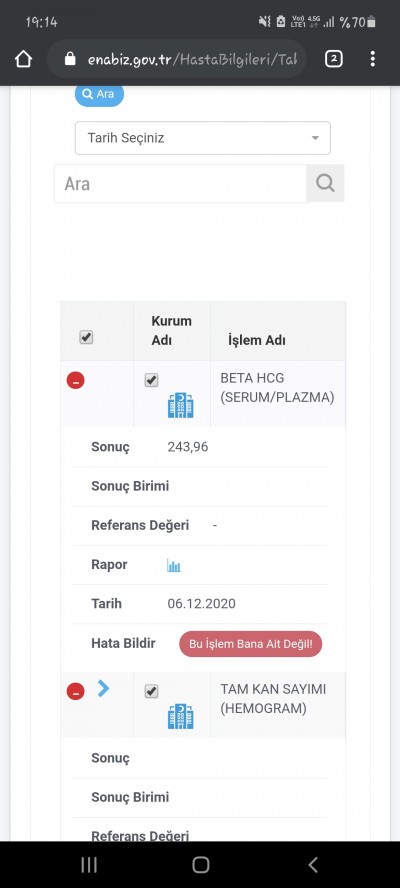Tap the Android recent apps button
Viewport: 400px width, 888px height.
(89, 865)
